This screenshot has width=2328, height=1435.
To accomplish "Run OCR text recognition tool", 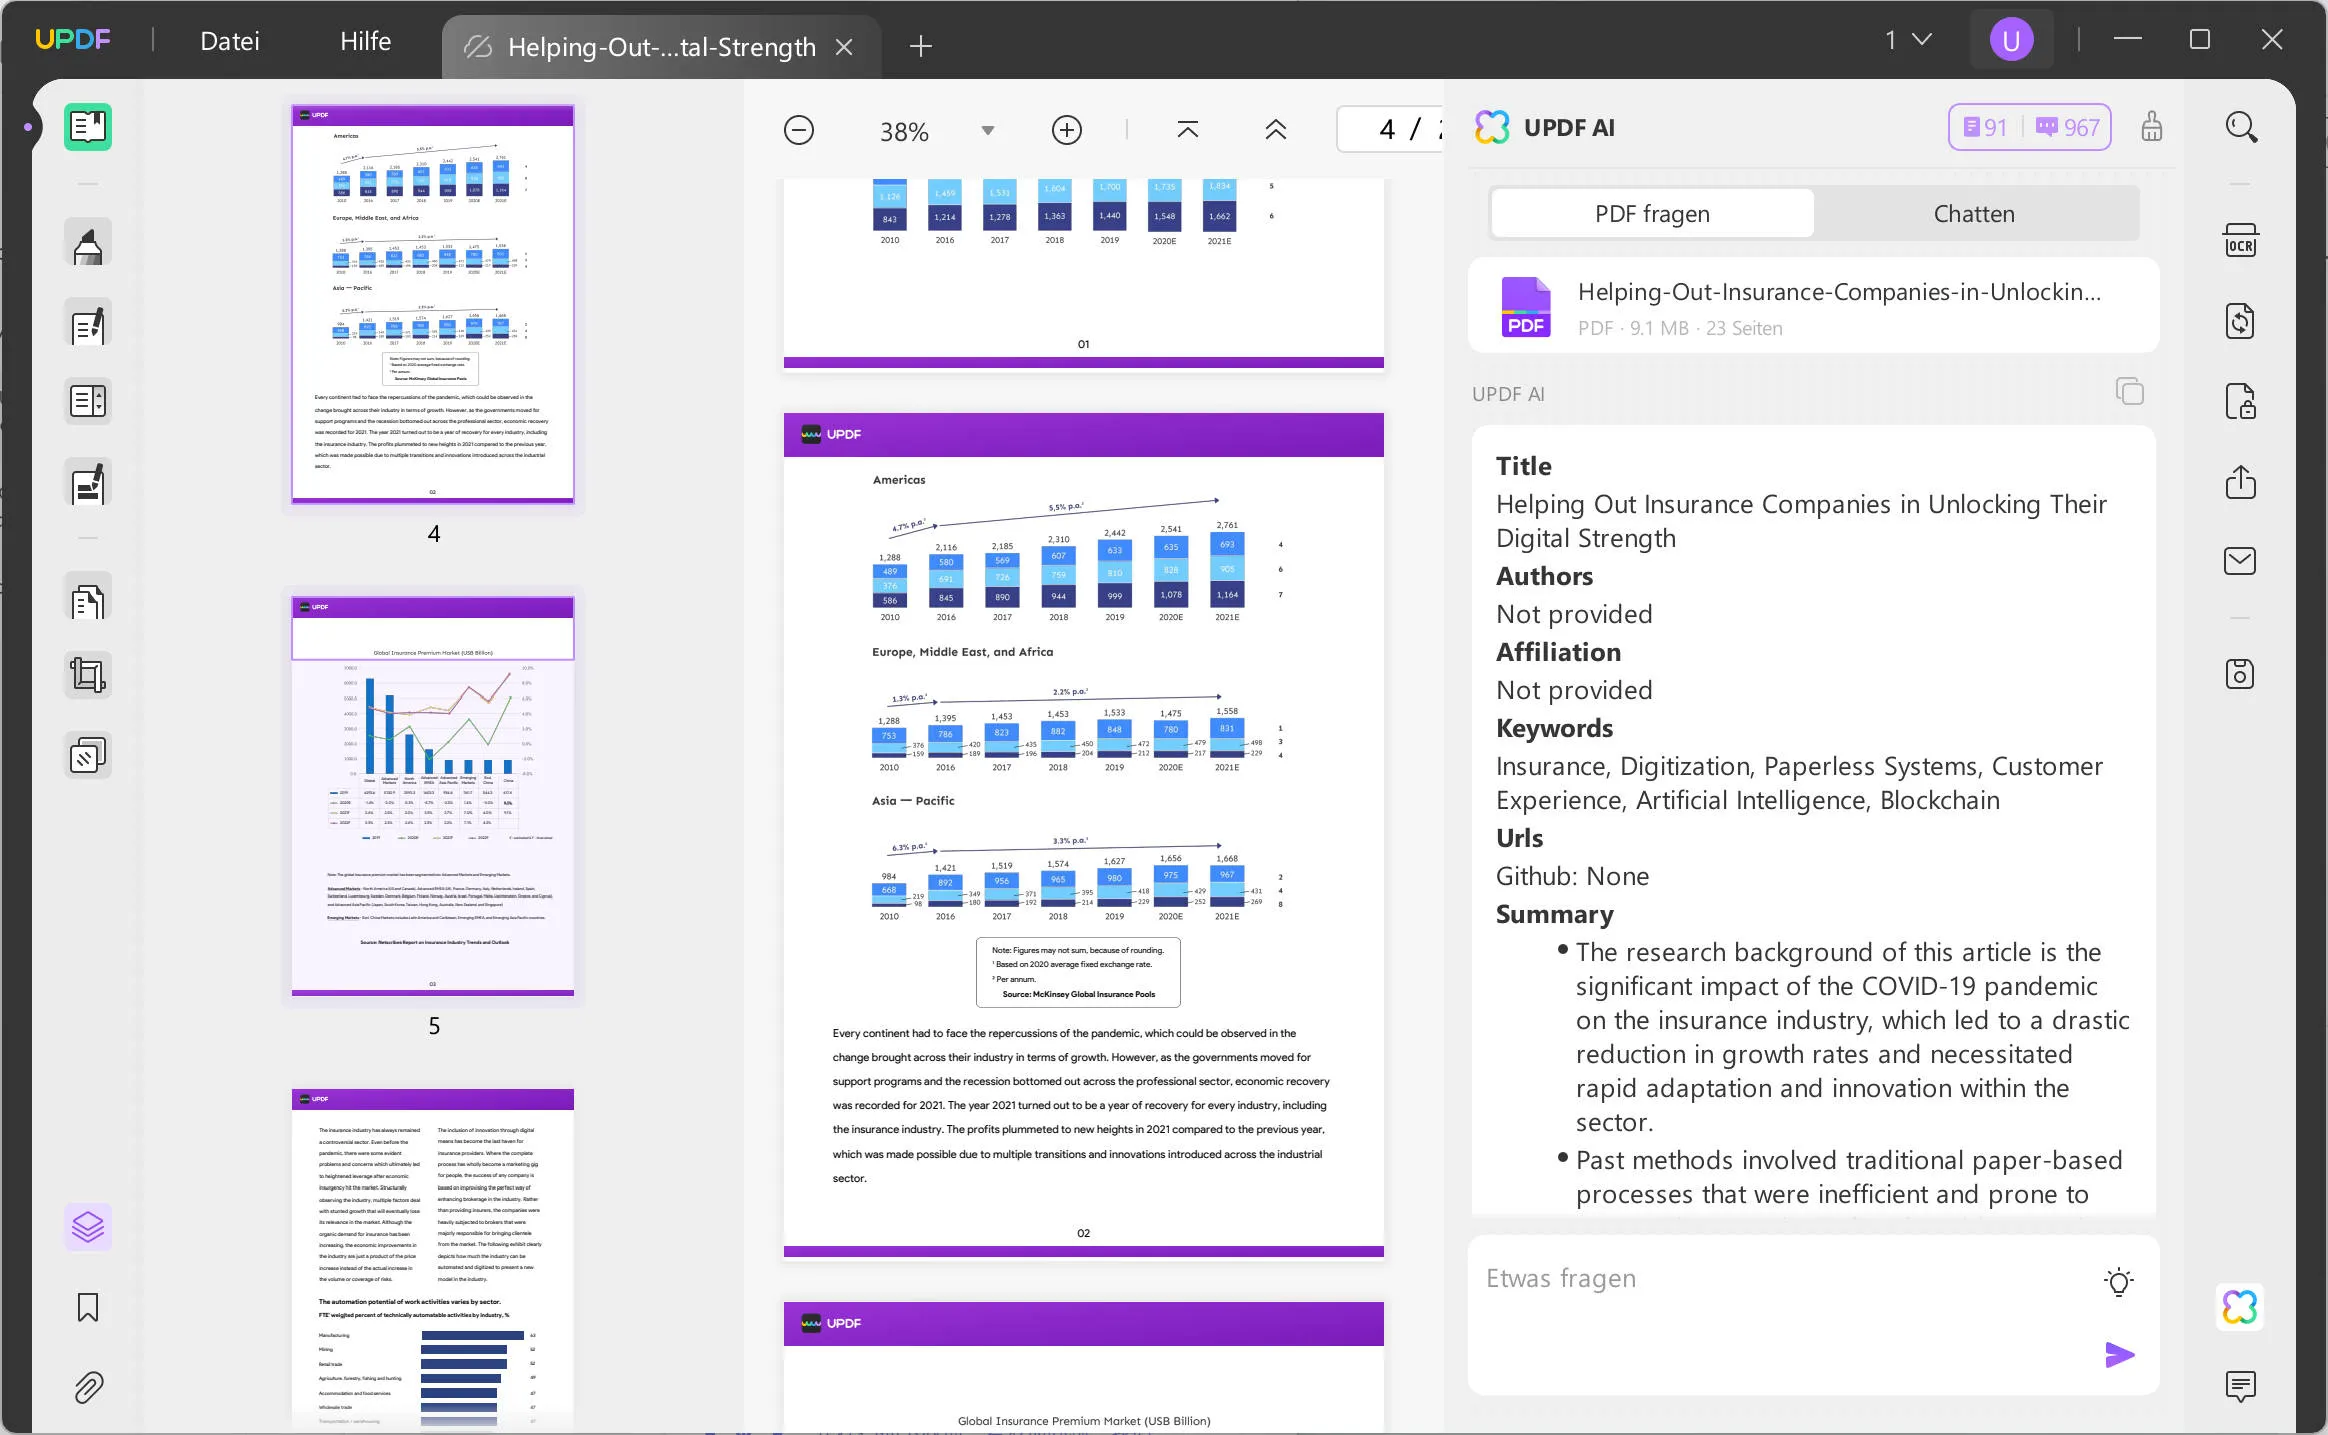I will click(2240, 242).
